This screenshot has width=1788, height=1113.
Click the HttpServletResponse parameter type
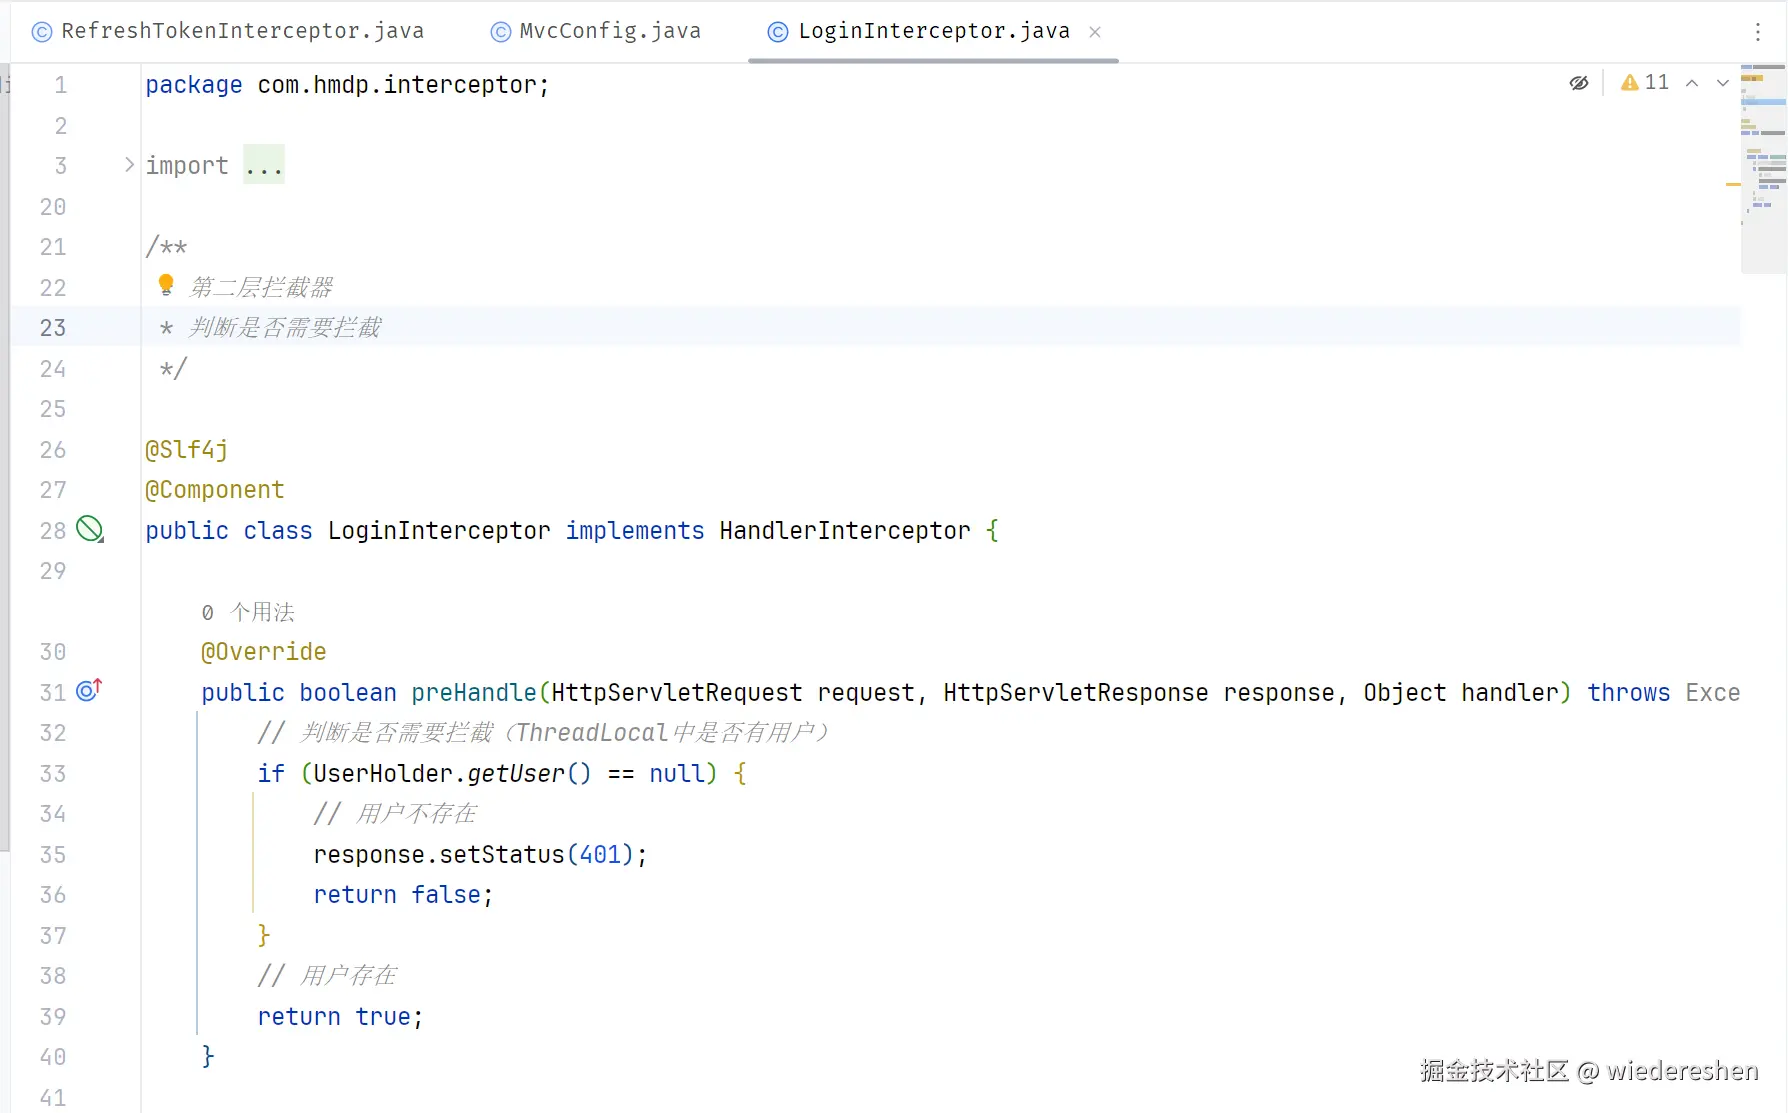(x=1076, y=693)
